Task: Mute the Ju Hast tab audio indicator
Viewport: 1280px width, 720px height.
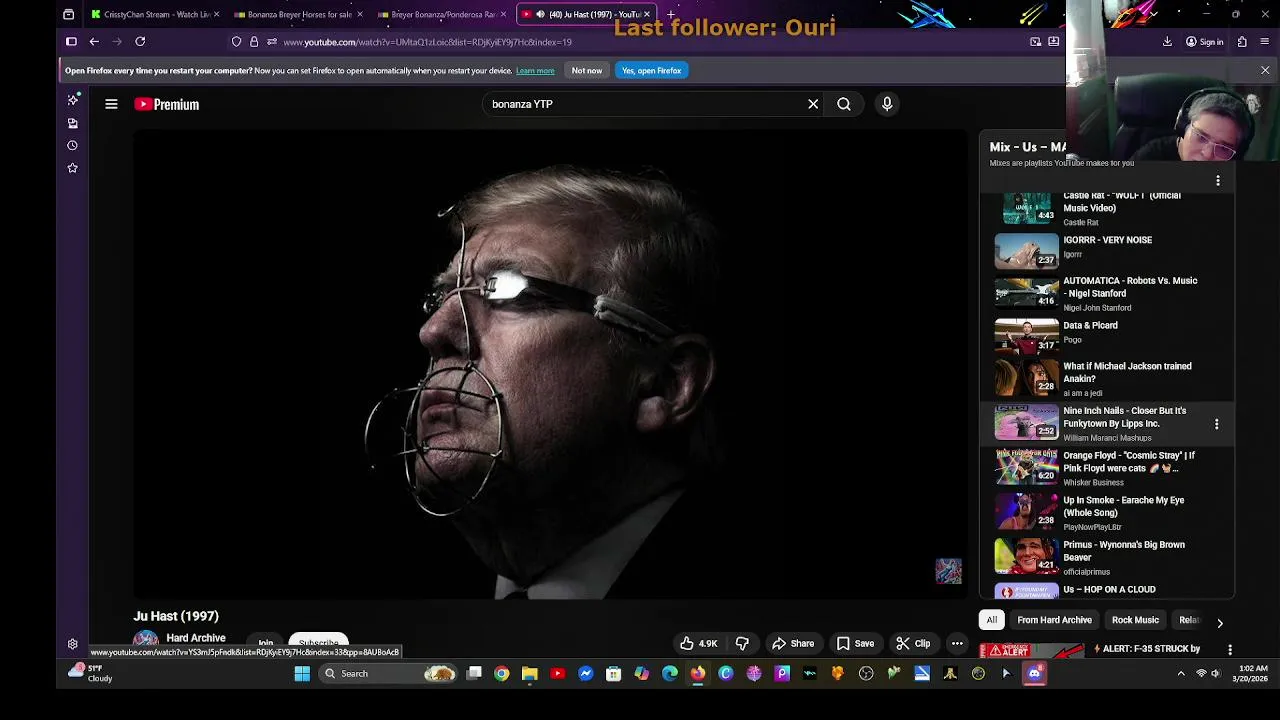Action: 540,15
